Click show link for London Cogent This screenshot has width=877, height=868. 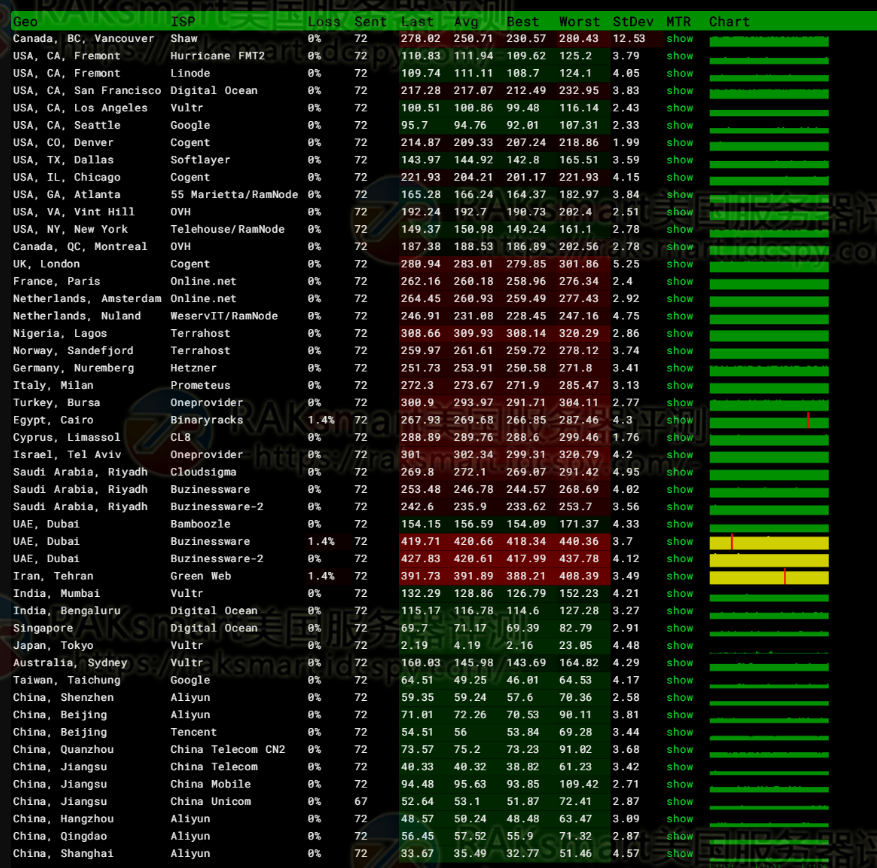click(x=680, y=264)
